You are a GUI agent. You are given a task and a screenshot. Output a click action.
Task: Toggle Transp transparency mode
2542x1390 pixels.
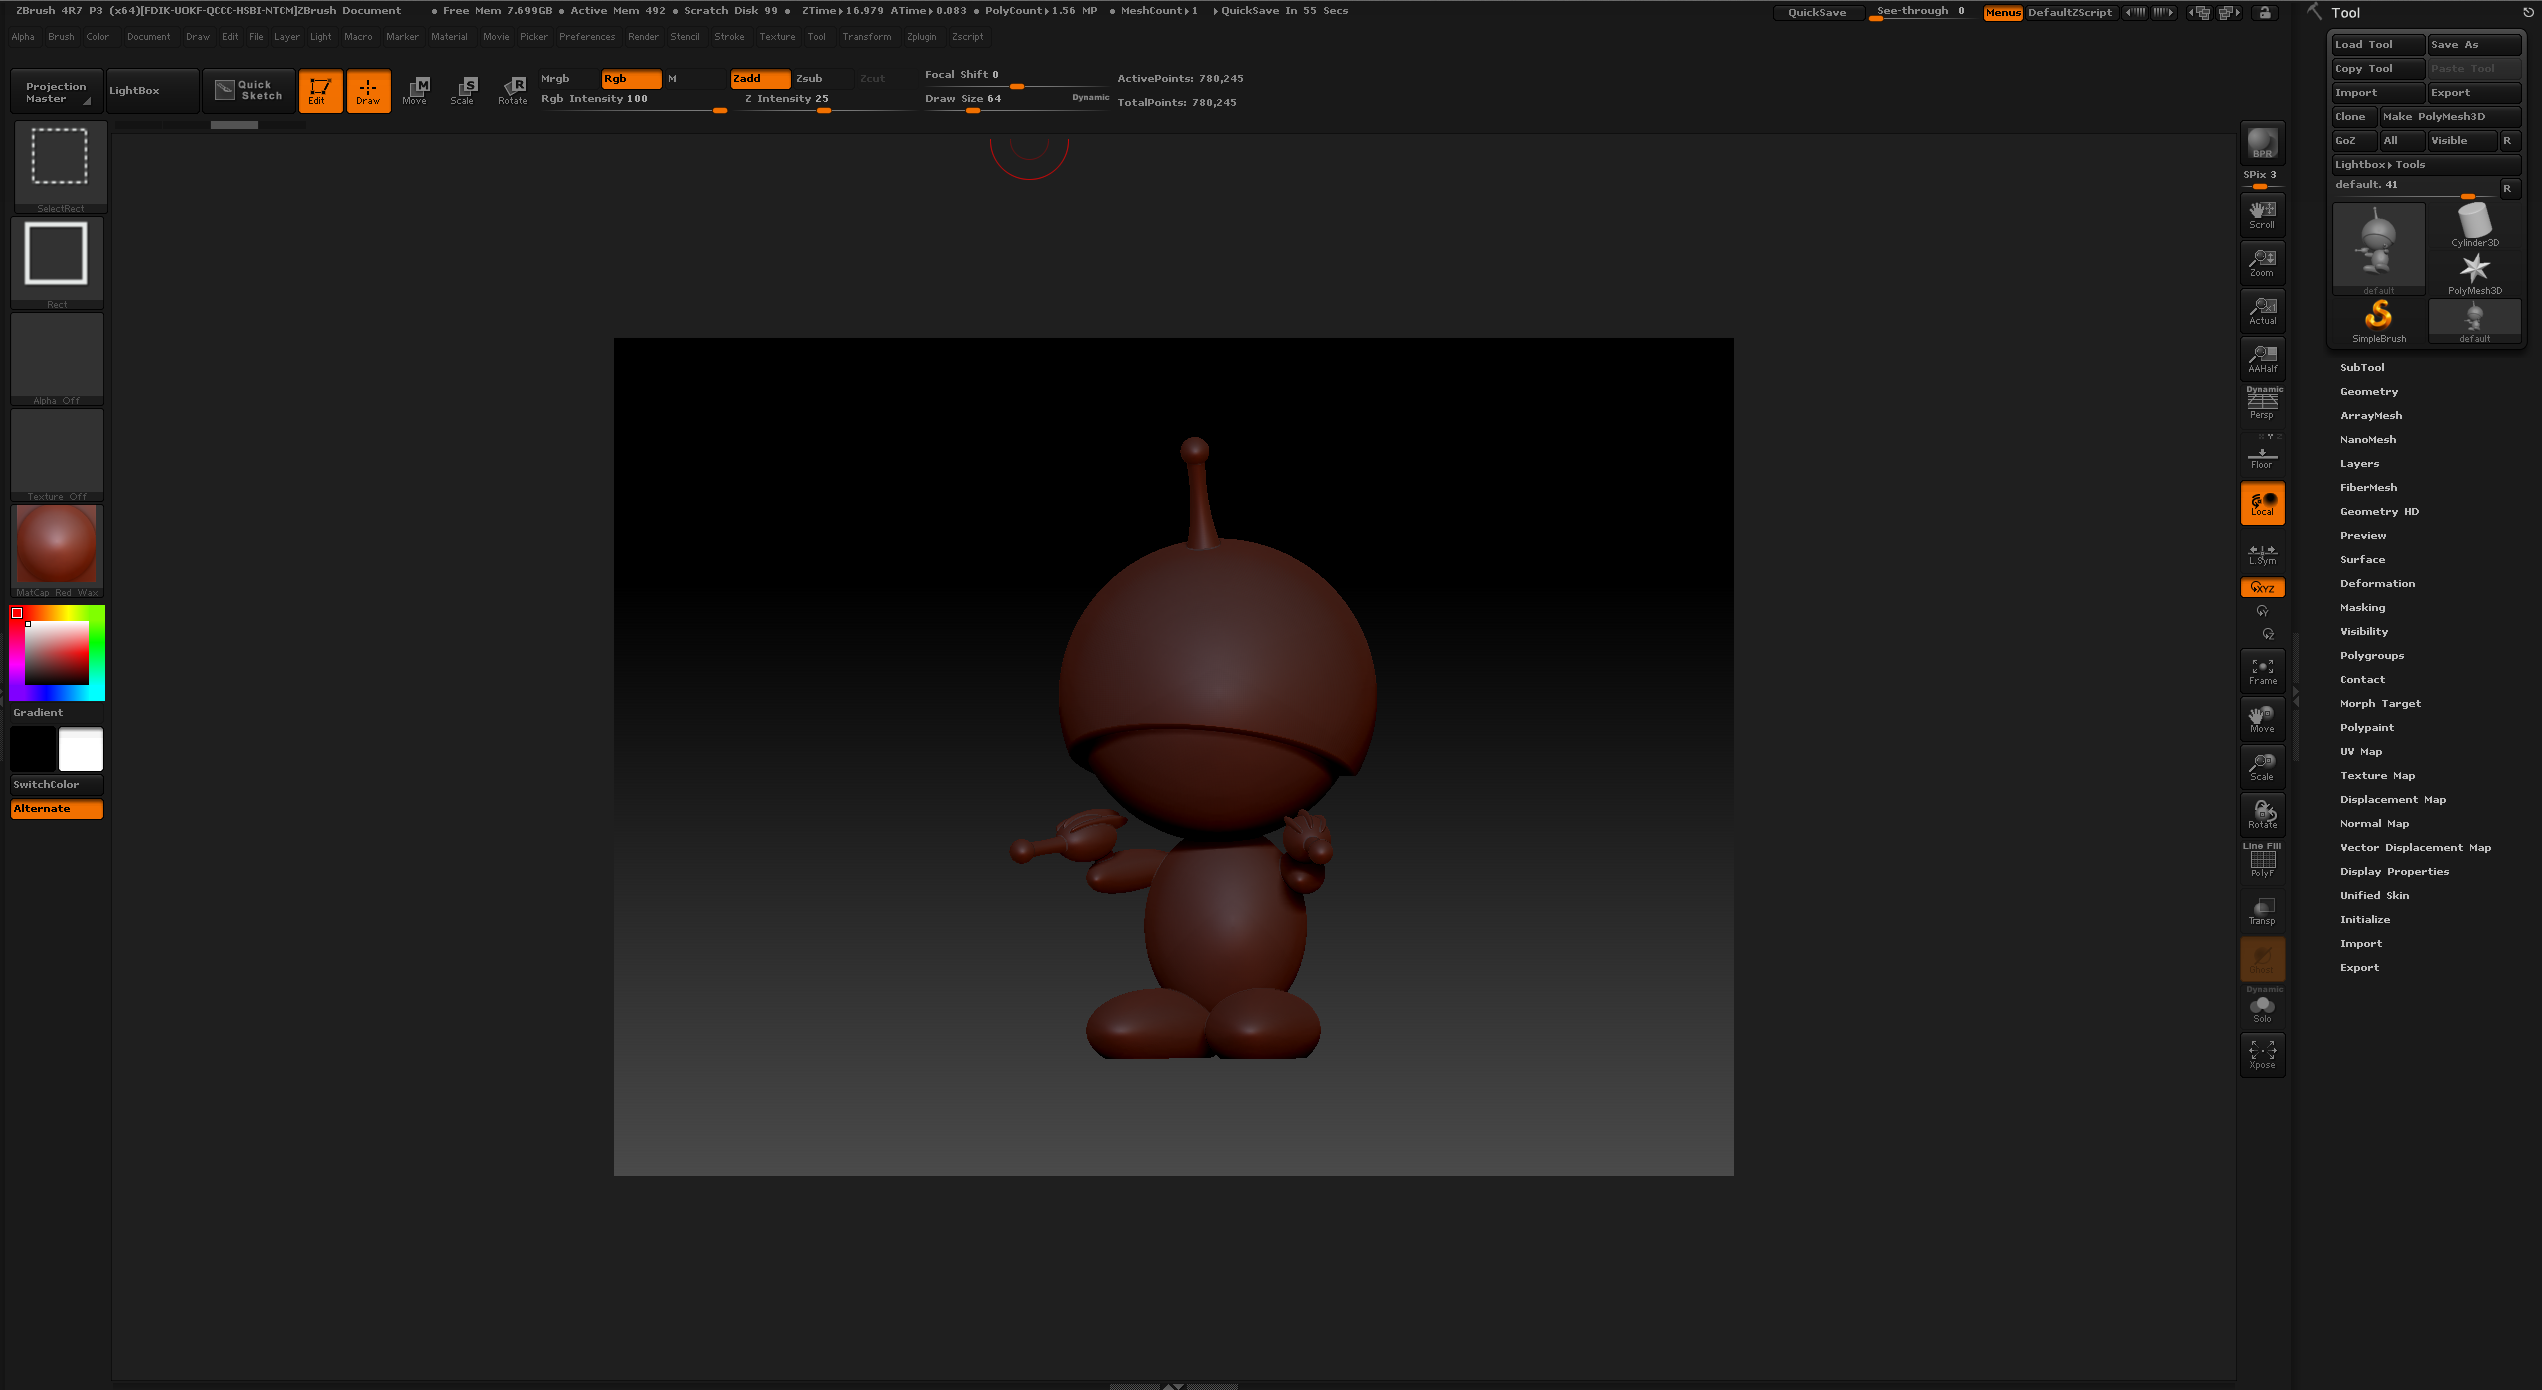coord(2262,911)
